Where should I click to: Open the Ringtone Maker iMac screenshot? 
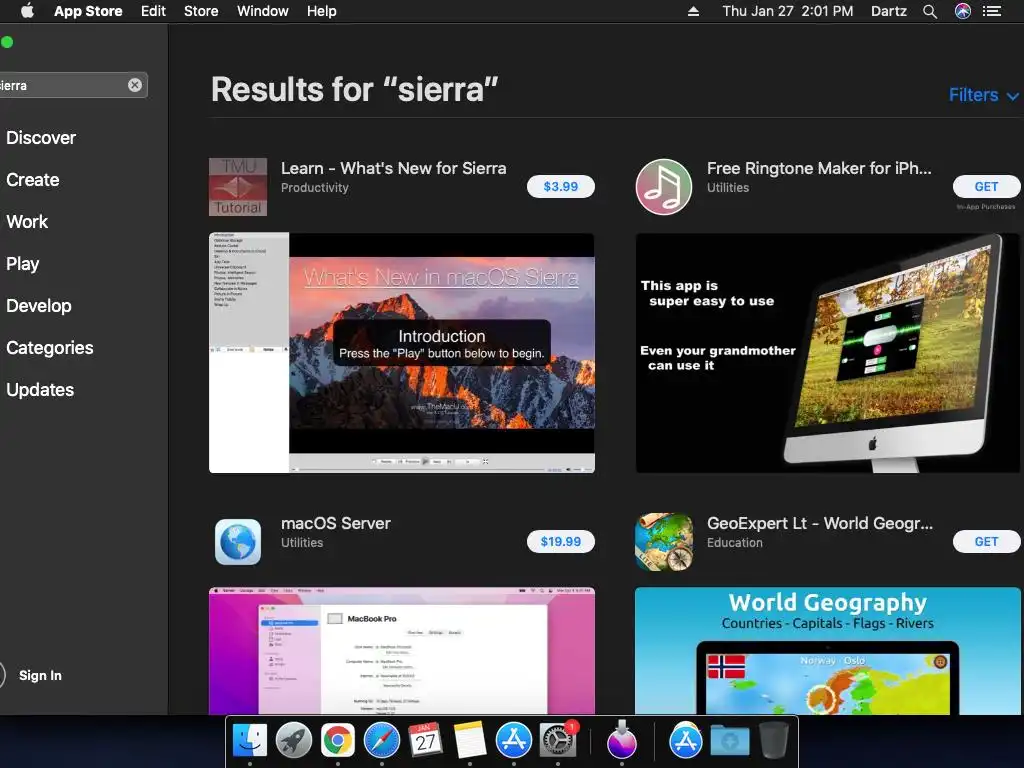[x=827, y=353]
